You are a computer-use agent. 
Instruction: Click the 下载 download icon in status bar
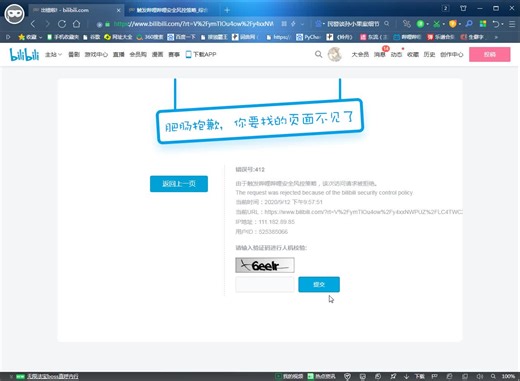click(x=414, y=376)
